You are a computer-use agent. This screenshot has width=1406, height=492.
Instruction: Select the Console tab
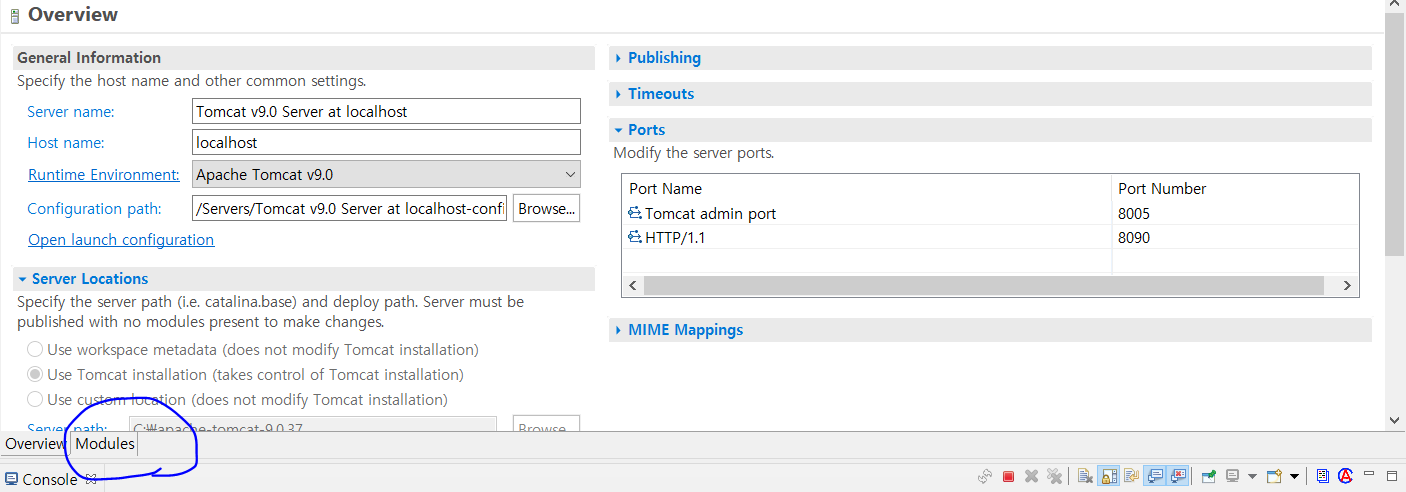click(50, 479)
